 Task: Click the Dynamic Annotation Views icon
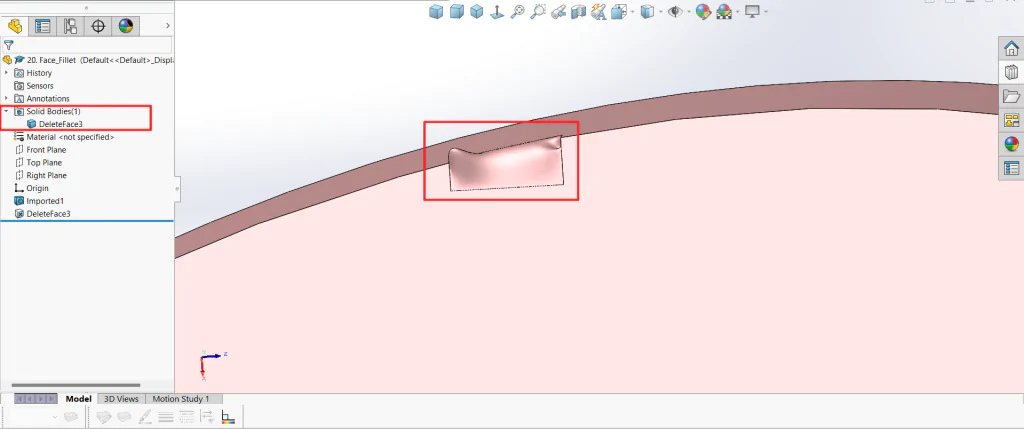click(598, 11)
